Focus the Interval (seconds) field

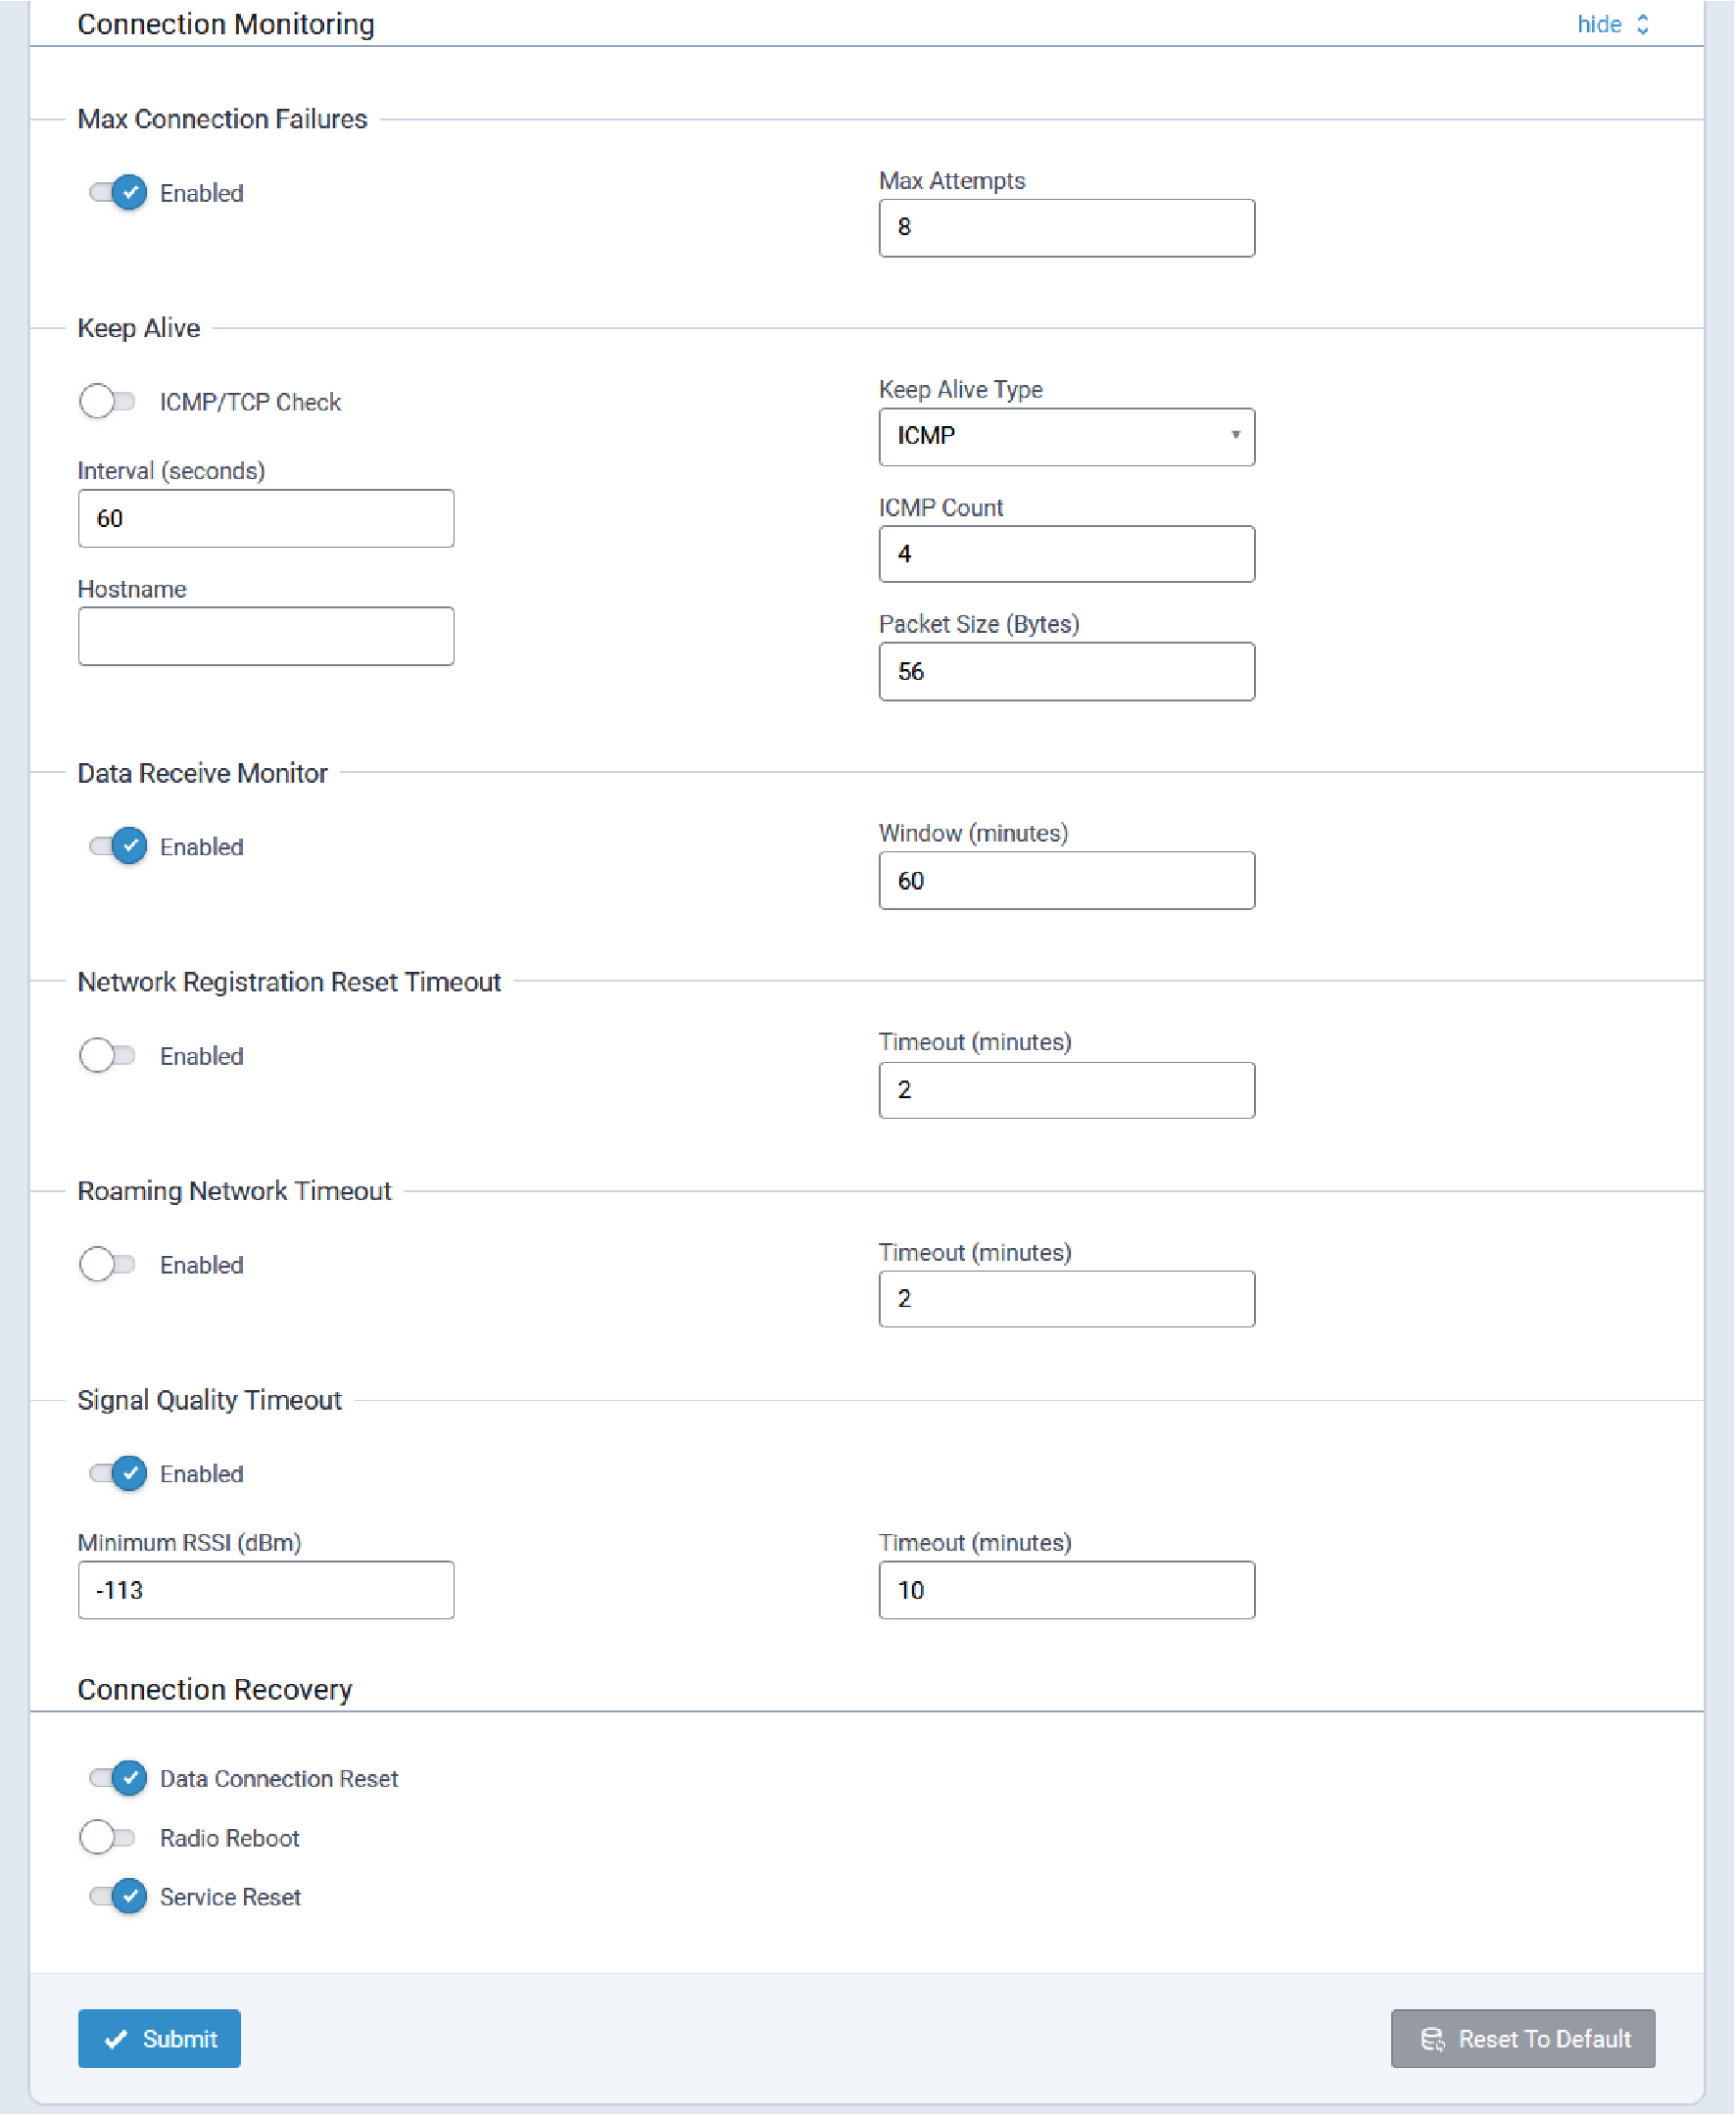pyautogui.click(x=266, y=518)
